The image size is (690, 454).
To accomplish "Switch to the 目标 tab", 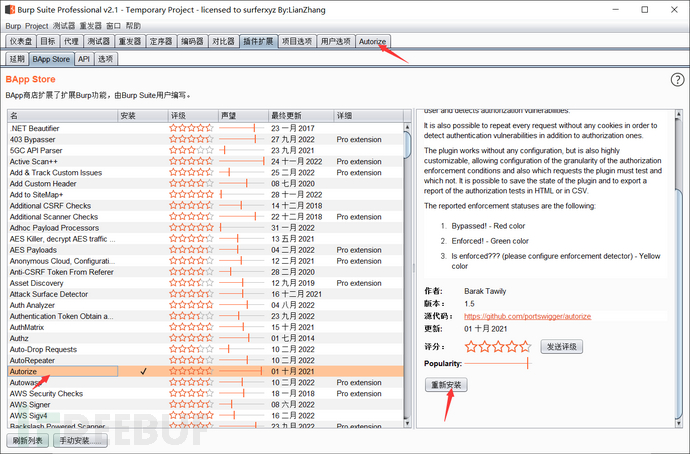I will (x=48, y=41).
